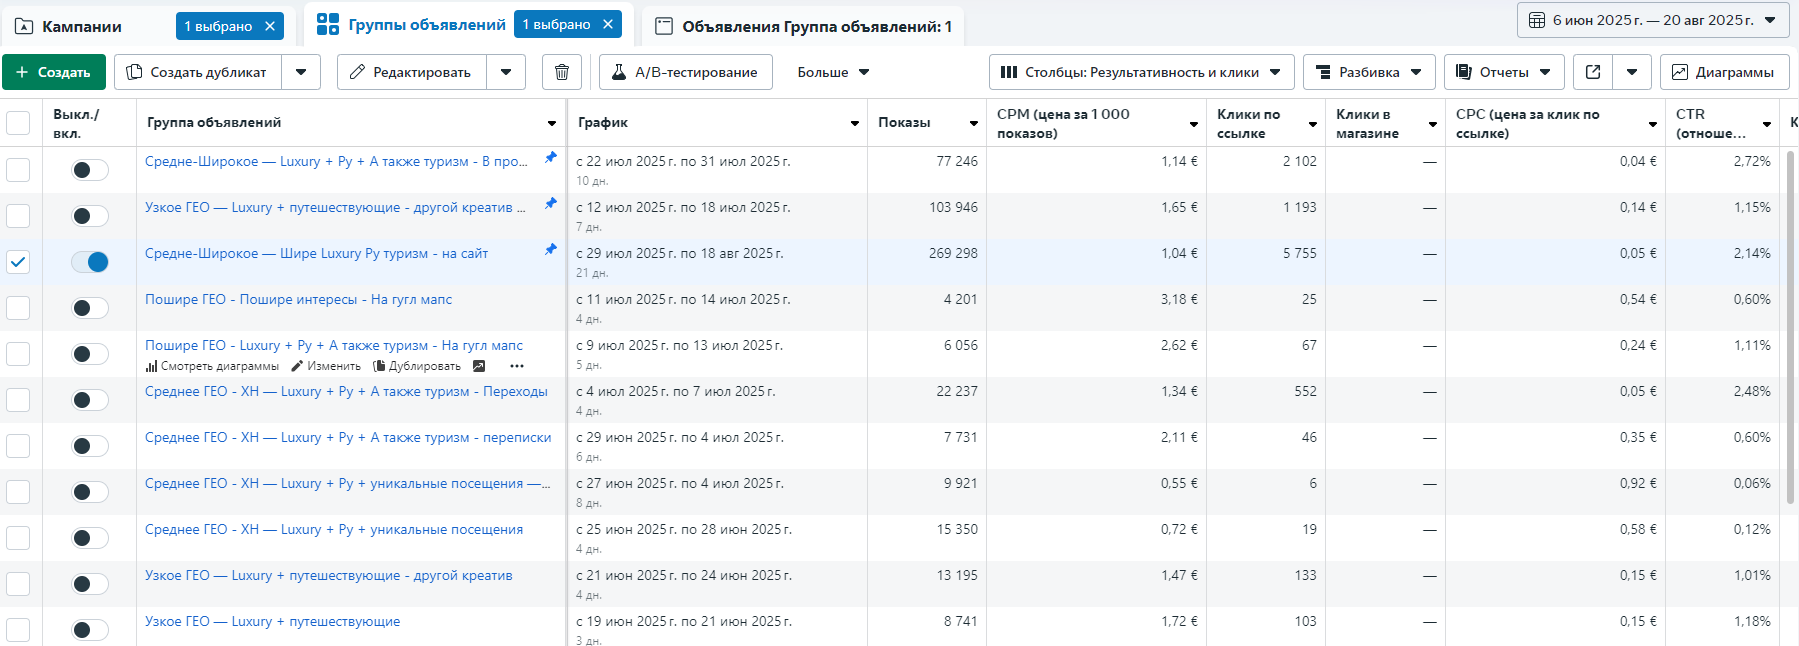1799x646 pixels.
Task: Open the date range dropdown
Action: 1652,20
